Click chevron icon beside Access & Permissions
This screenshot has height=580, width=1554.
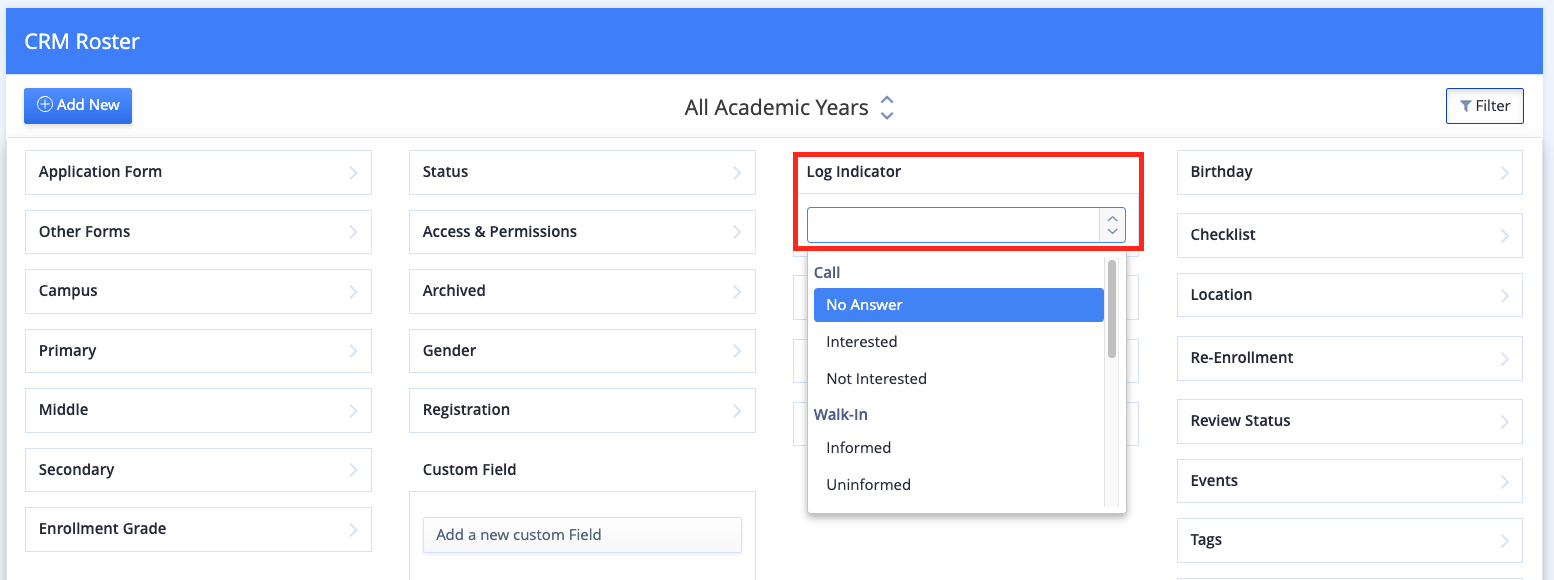[x=737, y=232]
